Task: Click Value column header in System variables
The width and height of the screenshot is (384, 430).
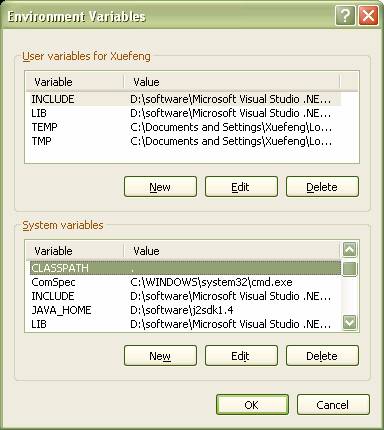Action: [232, 251]
